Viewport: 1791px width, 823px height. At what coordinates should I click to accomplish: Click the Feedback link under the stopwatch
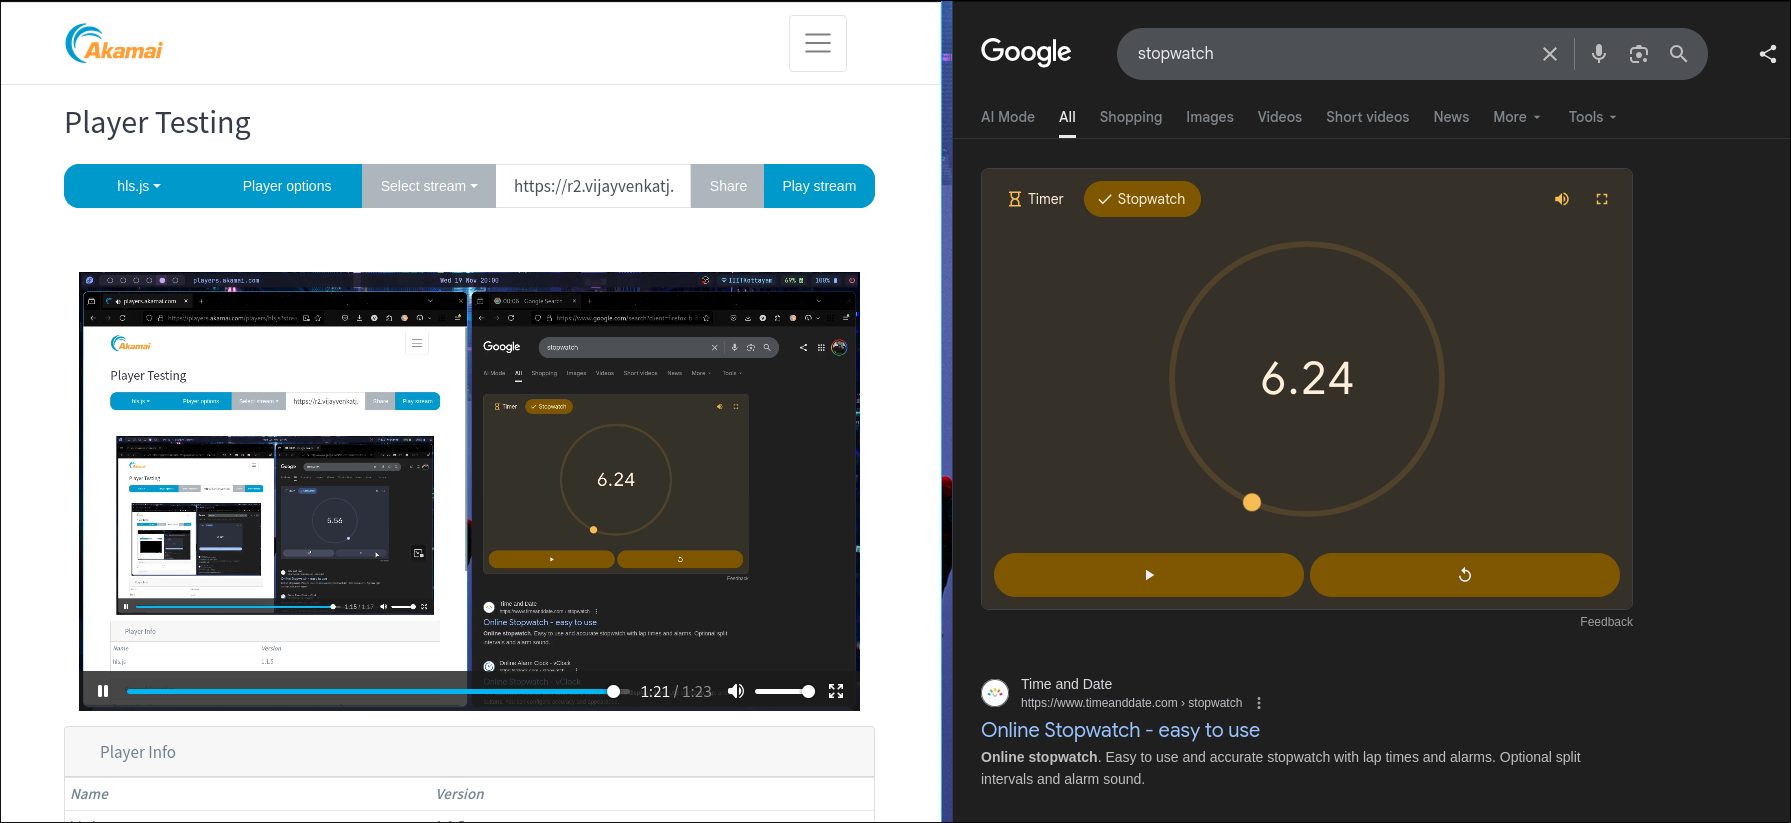(1606, 622)
